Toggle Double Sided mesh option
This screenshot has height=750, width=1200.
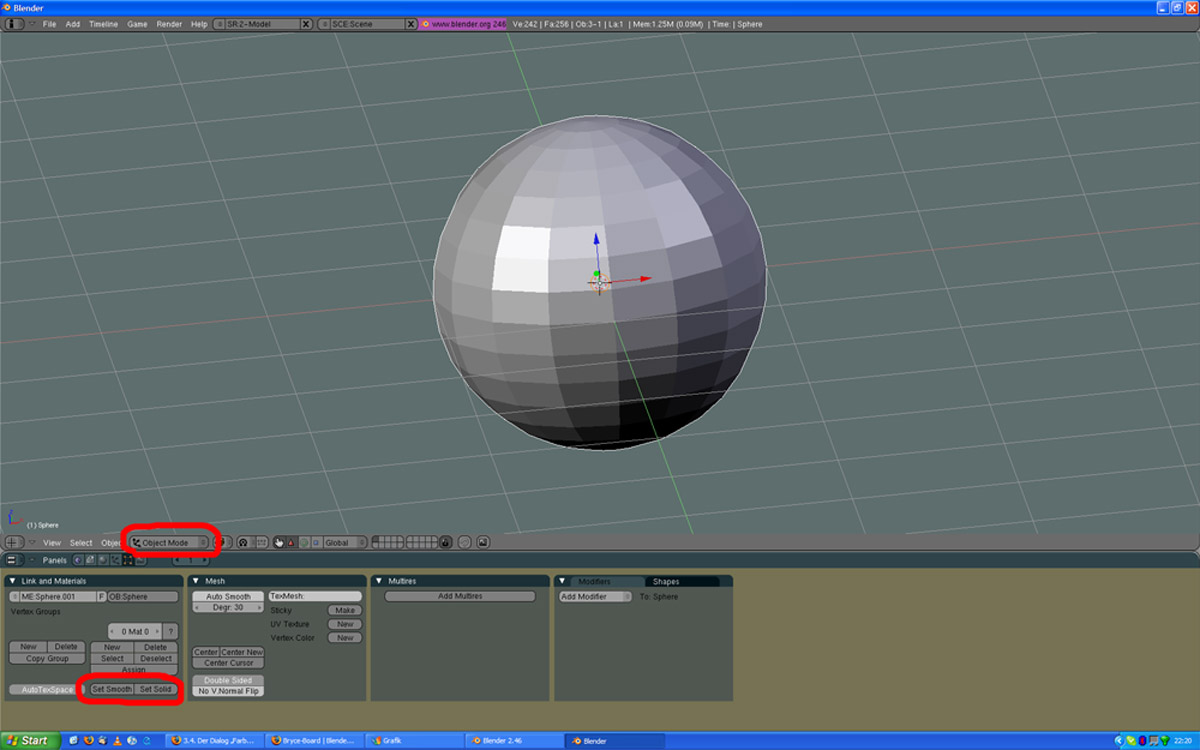point(228,680)
